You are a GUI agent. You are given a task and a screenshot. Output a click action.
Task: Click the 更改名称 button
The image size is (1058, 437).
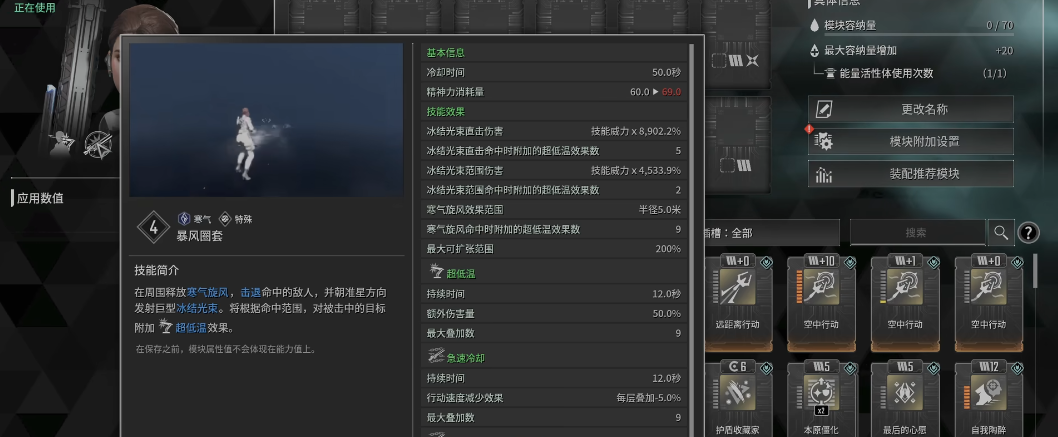[910, 109]
